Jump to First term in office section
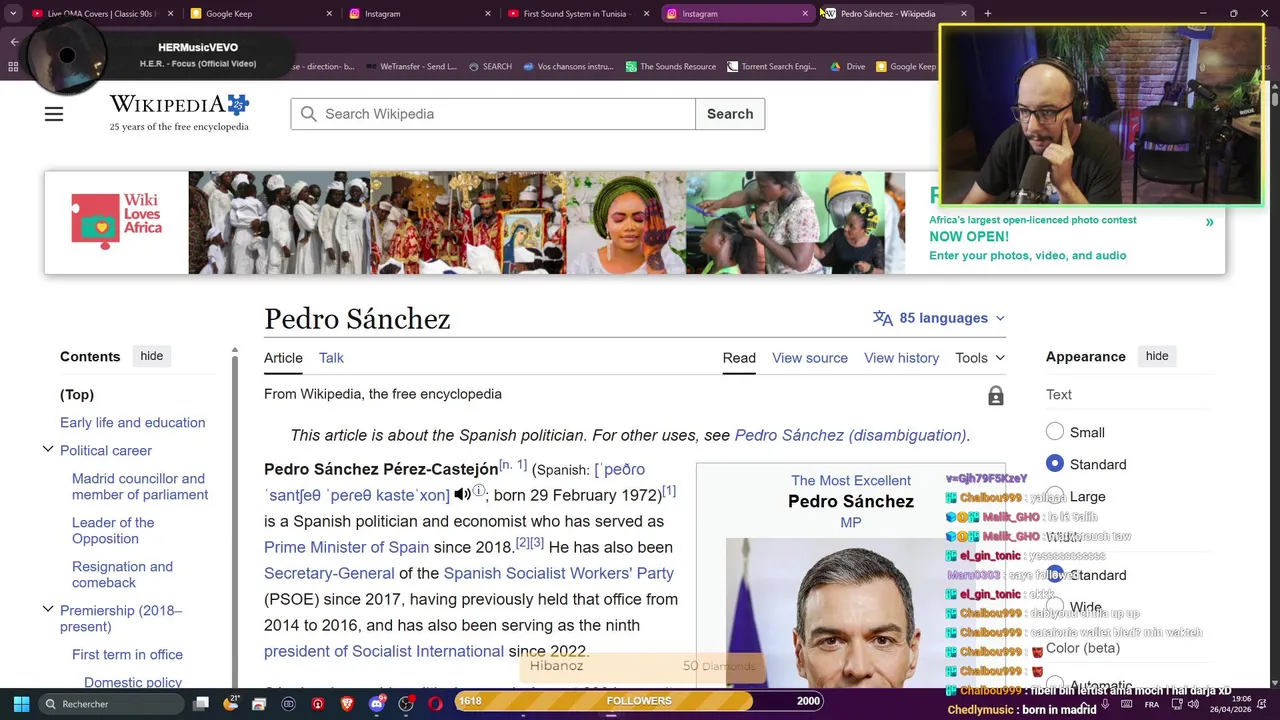Image resolution: width=1280 pixels, height=720 pixels. click(127, 654)
